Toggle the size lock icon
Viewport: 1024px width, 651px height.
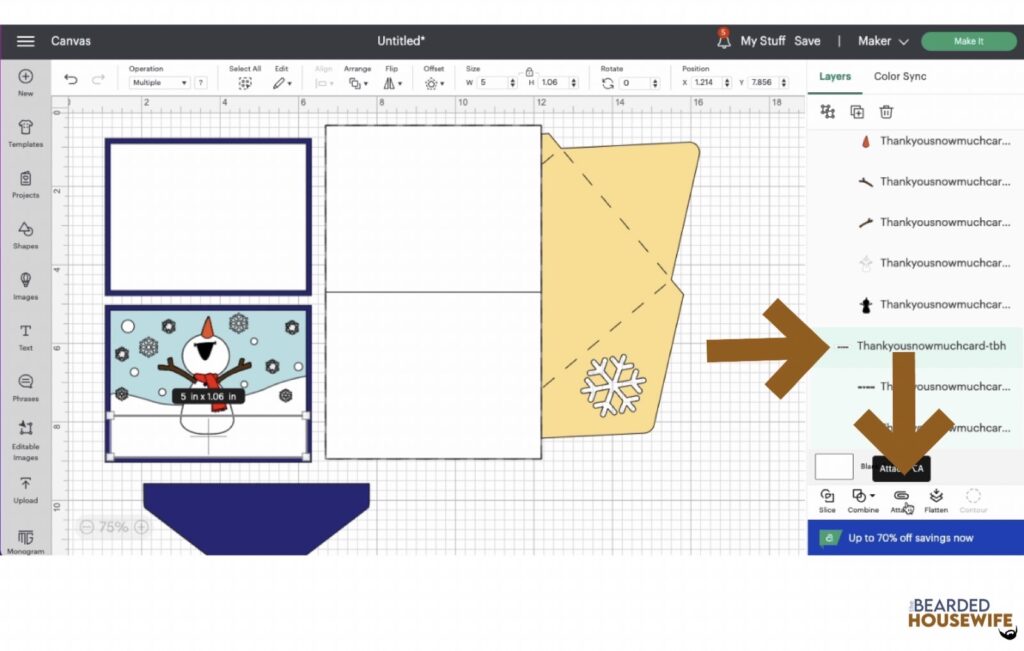(x=529, y=71)
